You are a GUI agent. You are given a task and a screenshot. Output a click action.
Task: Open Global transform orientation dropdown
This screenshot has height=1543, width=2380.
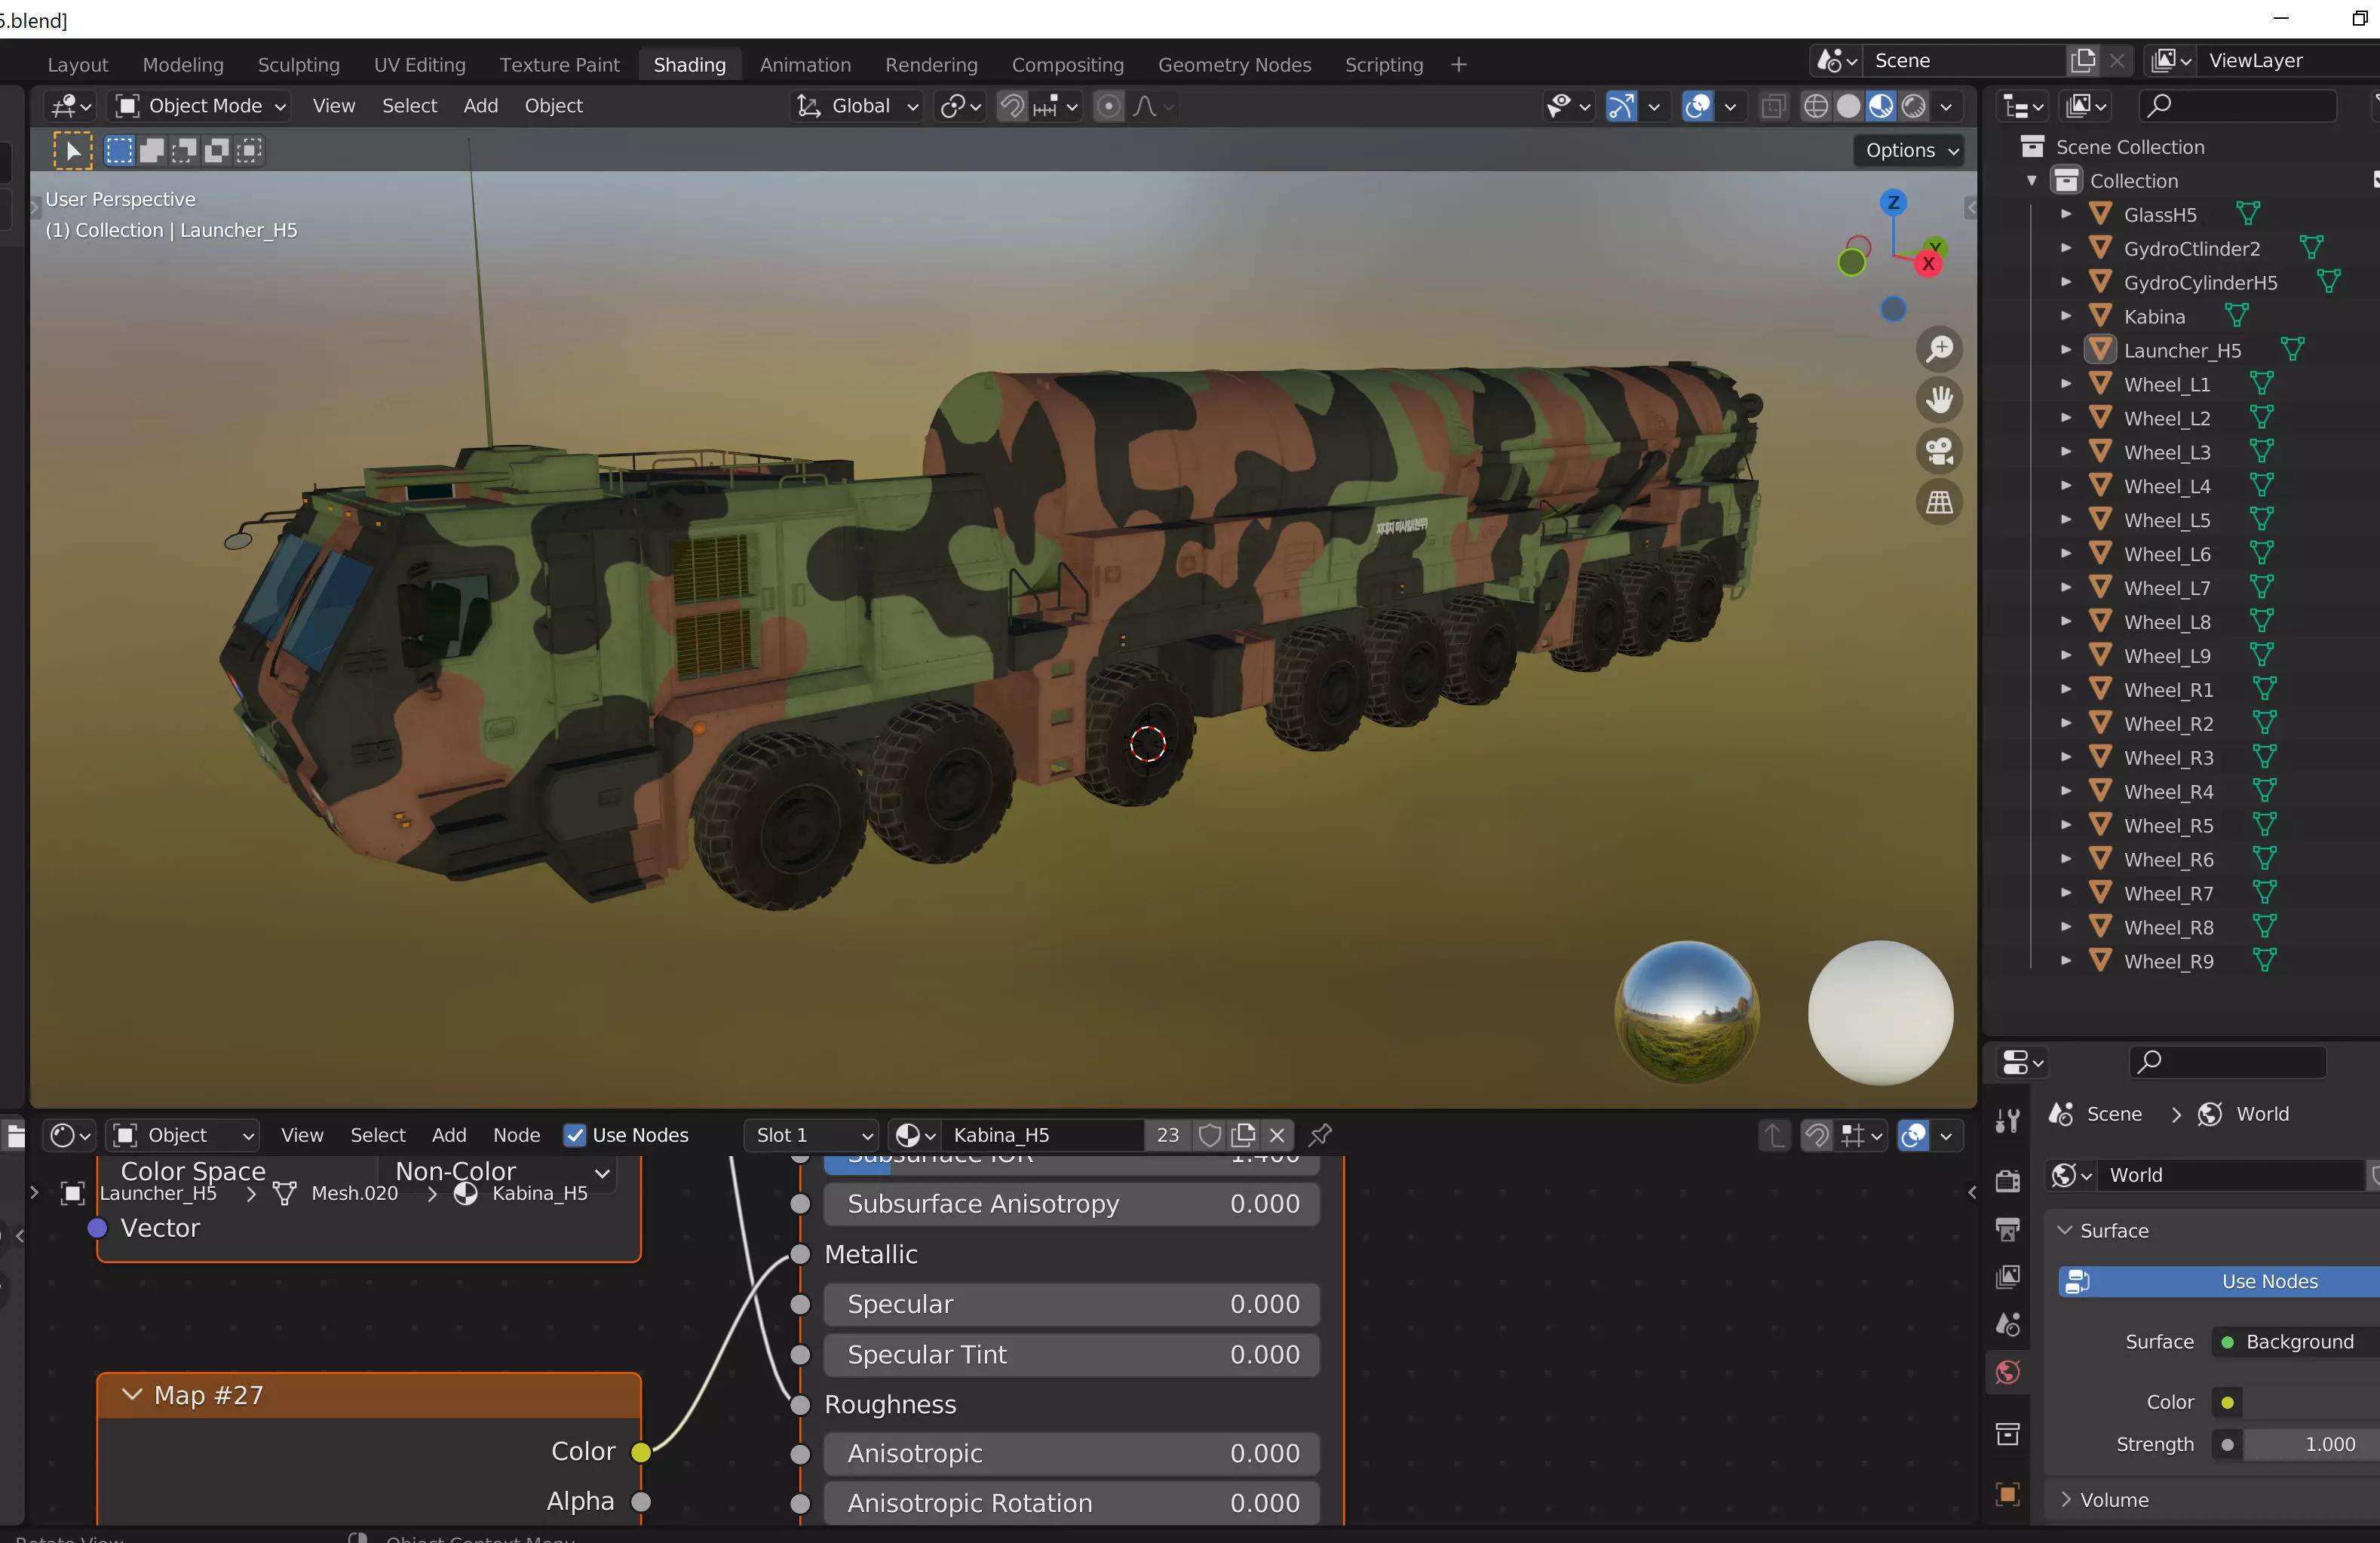click(x=856, y=106)
